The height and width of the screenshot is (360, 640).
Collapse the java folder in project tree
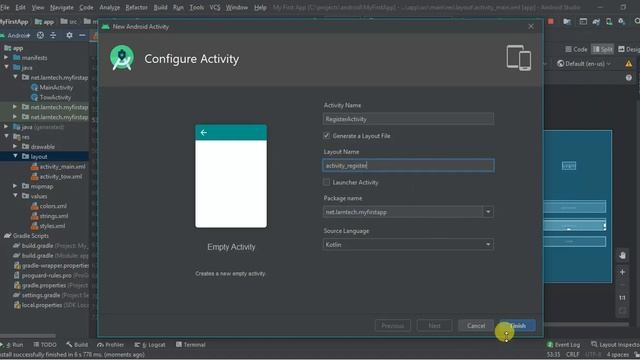6,67
